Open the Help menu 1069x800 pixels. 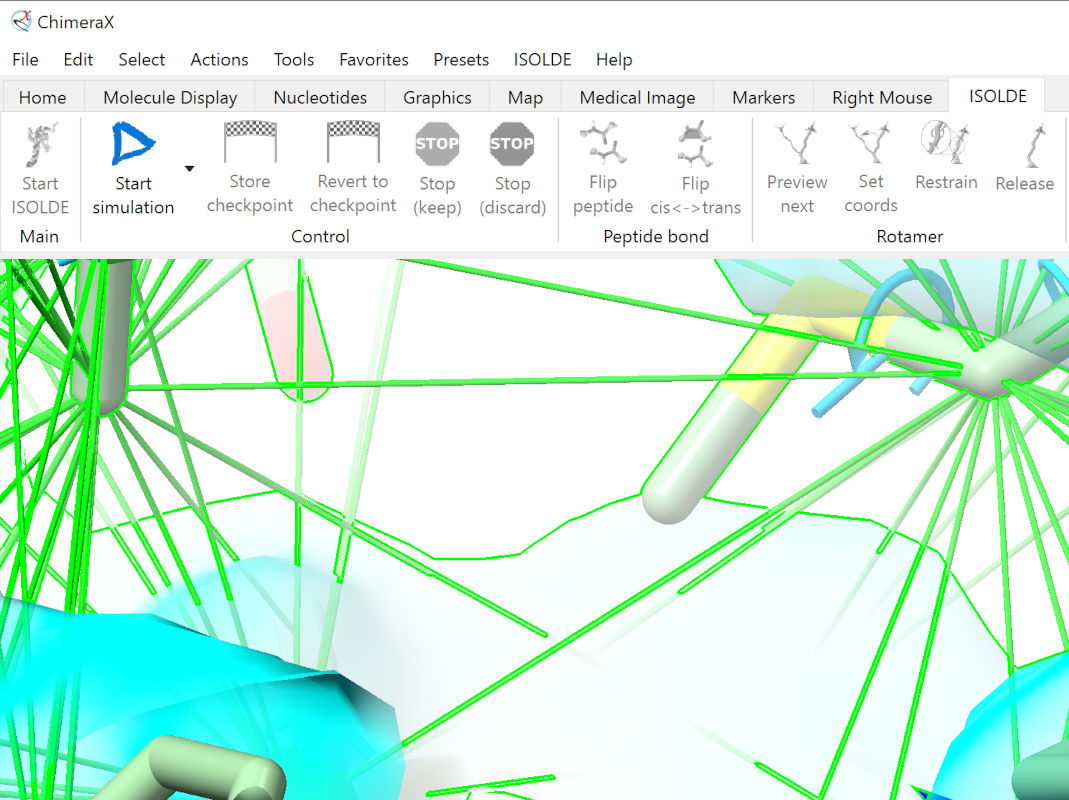point(614,60)
